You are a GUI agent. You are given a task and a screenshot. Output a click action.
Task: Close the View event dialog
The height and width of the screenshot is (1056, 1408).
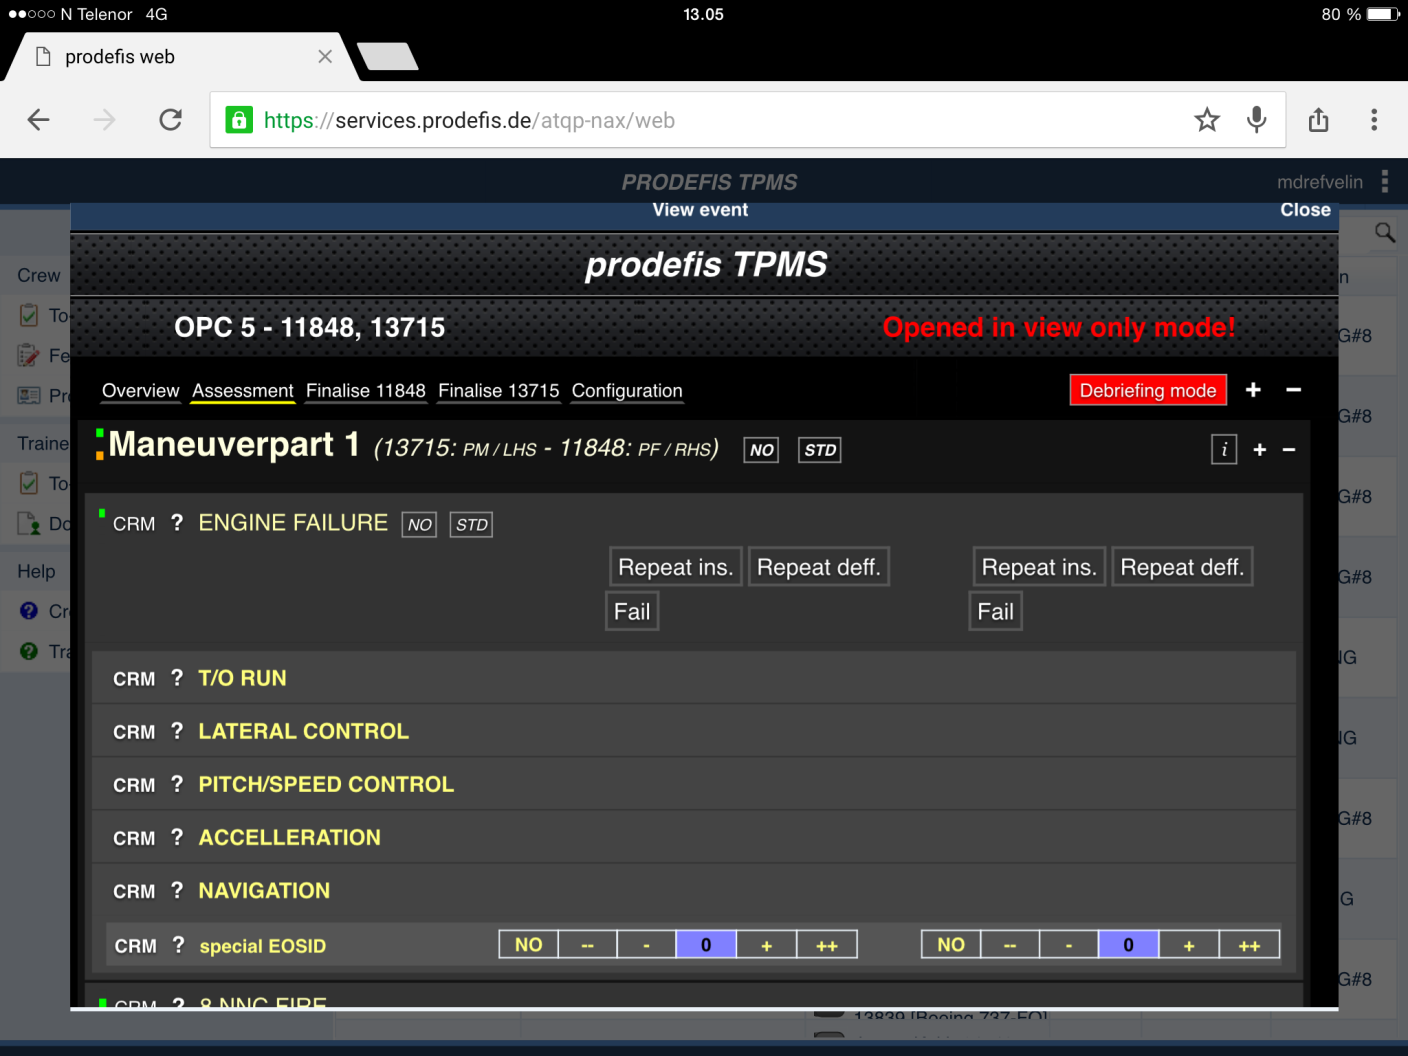point(1305,210)
